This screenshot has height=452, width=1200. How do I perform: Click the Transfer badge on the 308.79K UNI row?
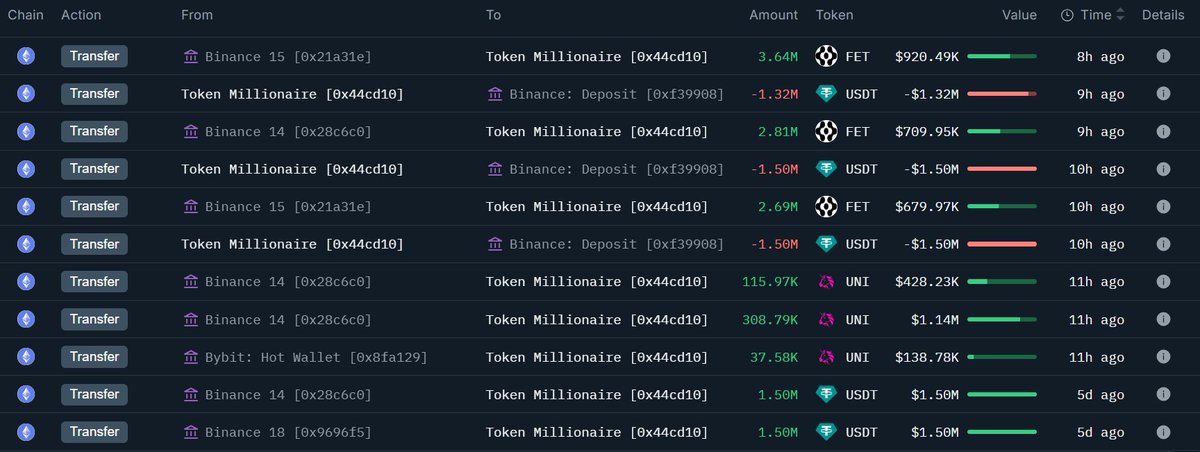(95, 319)
